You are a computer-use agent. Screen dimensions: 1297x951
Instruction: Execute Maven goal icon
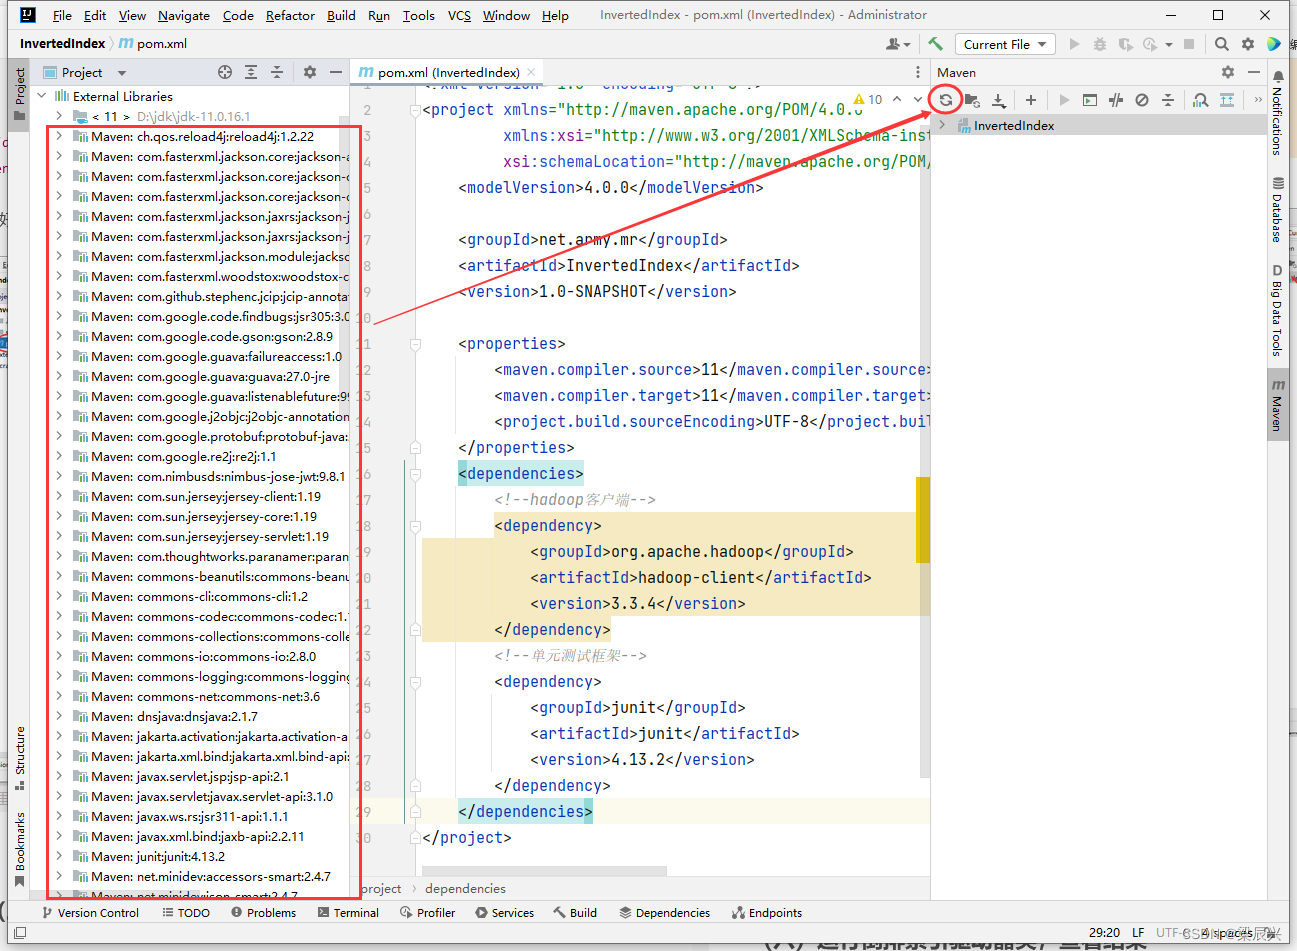click(1090, 100)
